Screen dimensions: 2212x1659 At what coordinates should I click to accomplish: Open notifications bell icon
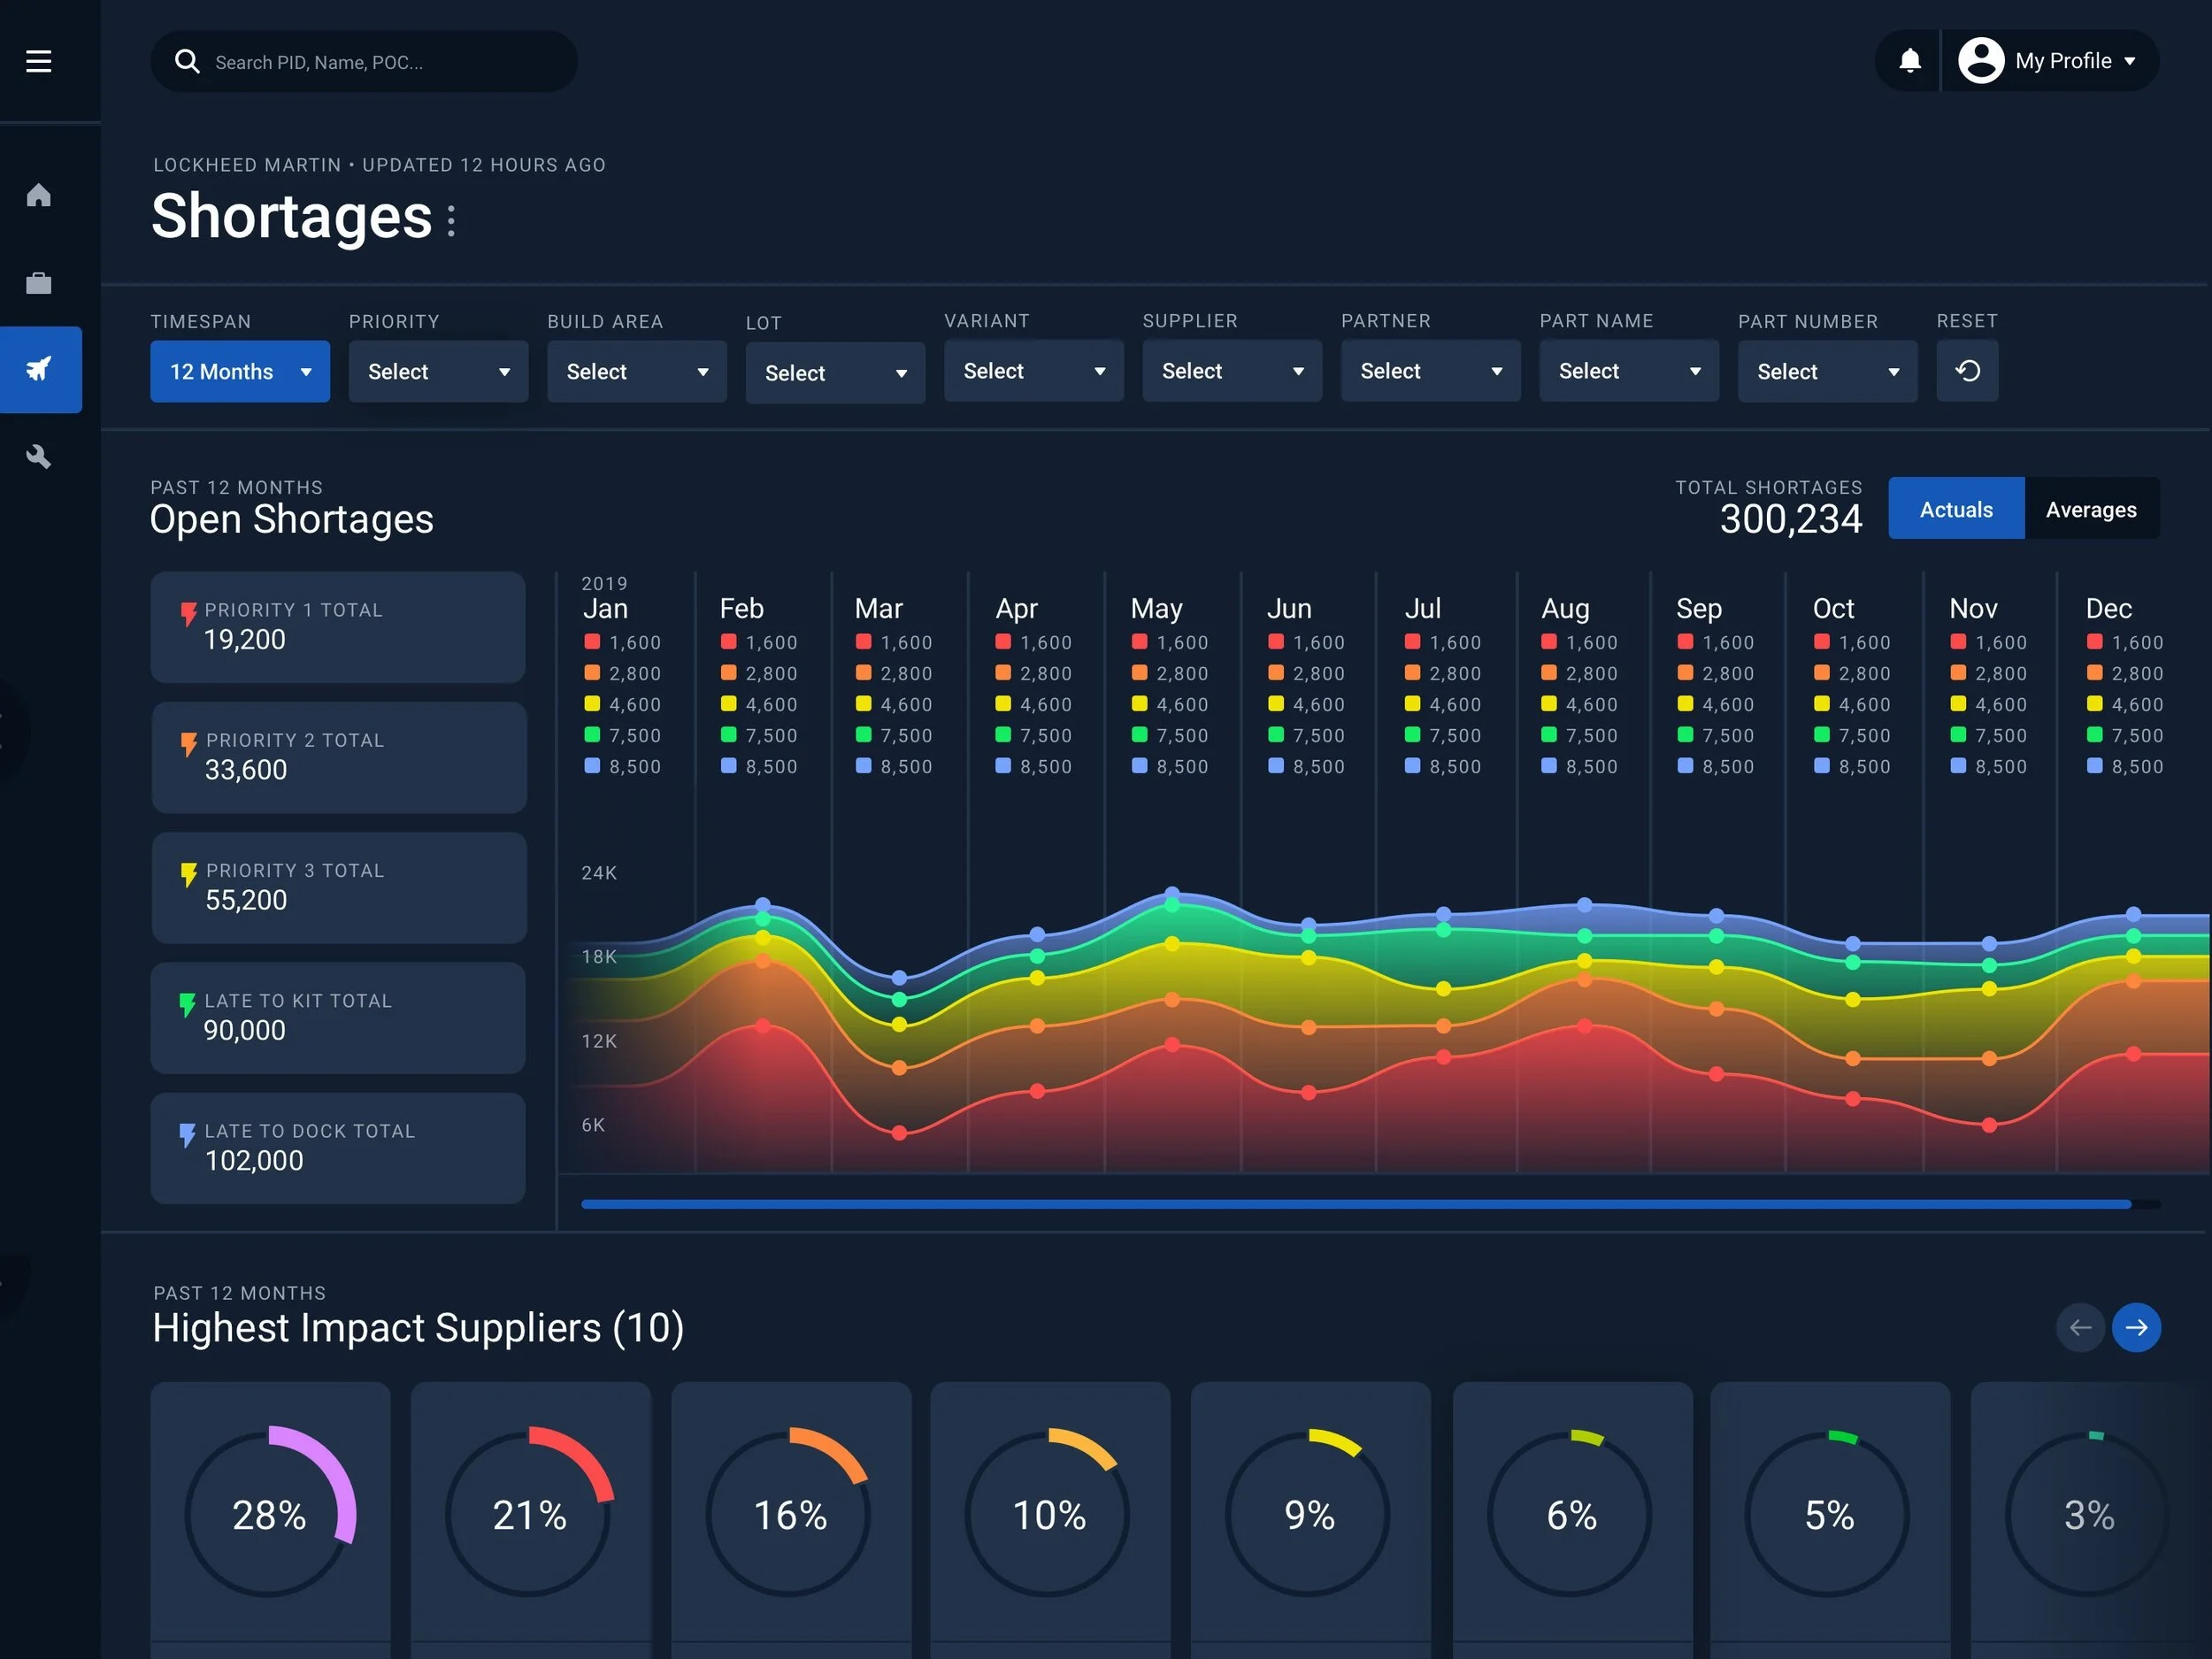(1909, 61)
